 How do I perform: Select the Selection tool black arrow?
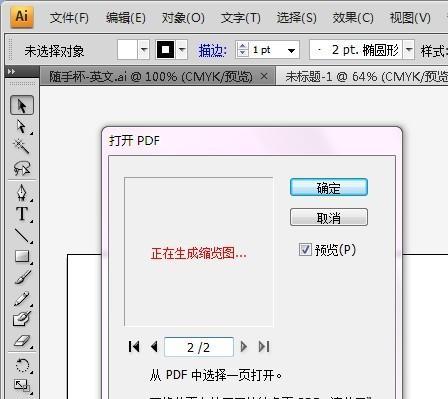pyautogui.click(x=22, y=105)
